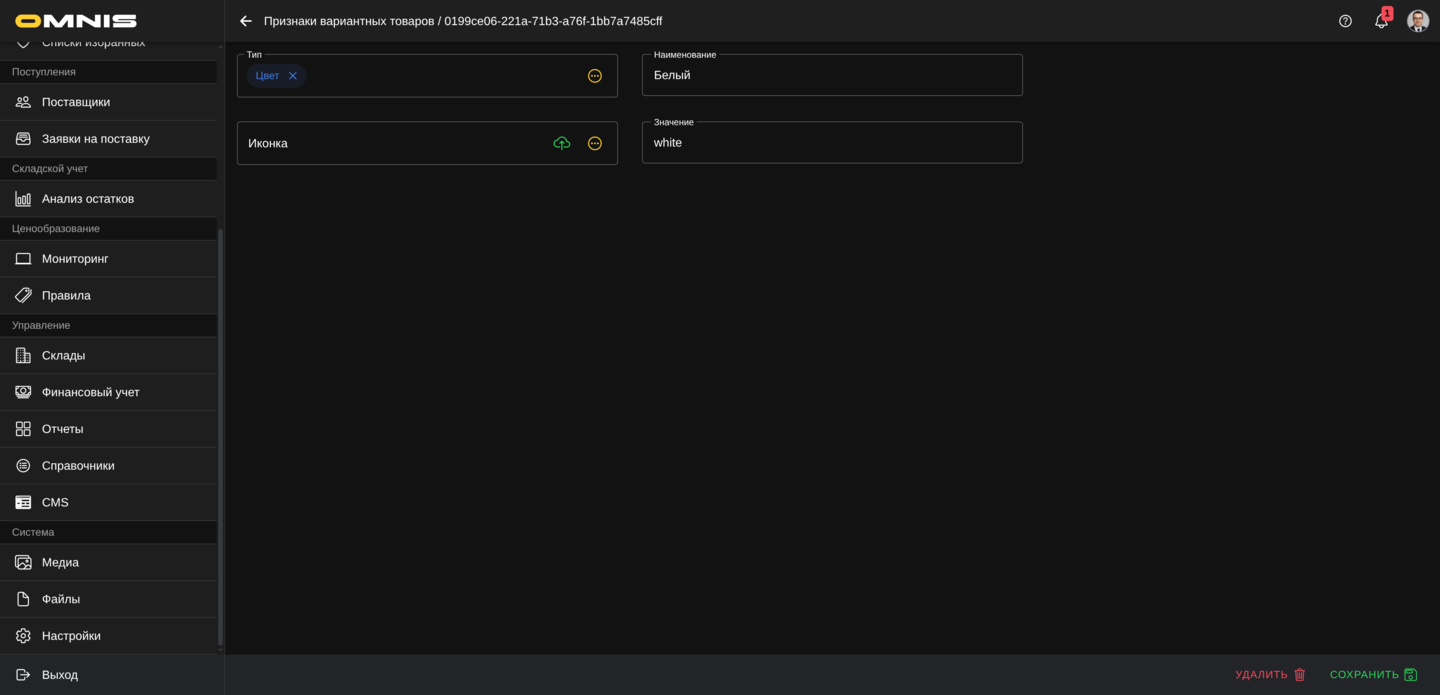Click the Настройки gear icon

[x=23, y=636]
